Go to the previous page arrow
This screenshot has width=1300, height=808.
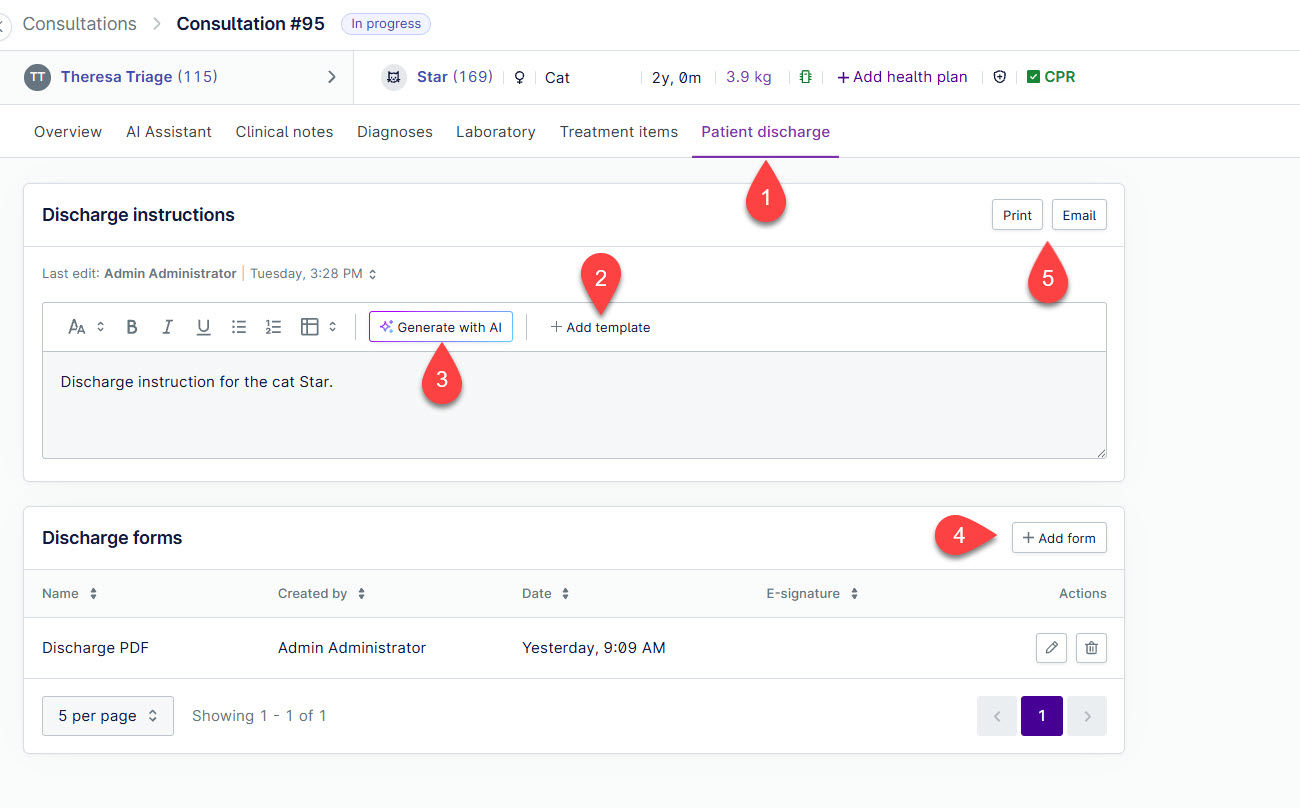coord(997,716)
